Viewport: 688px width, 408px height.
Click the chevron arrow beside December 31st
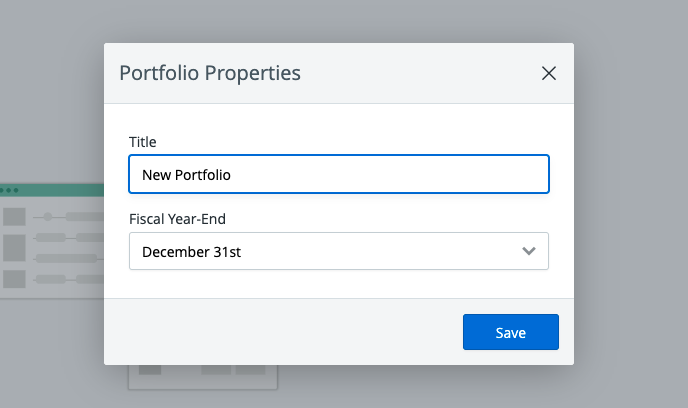coord(530,252)
